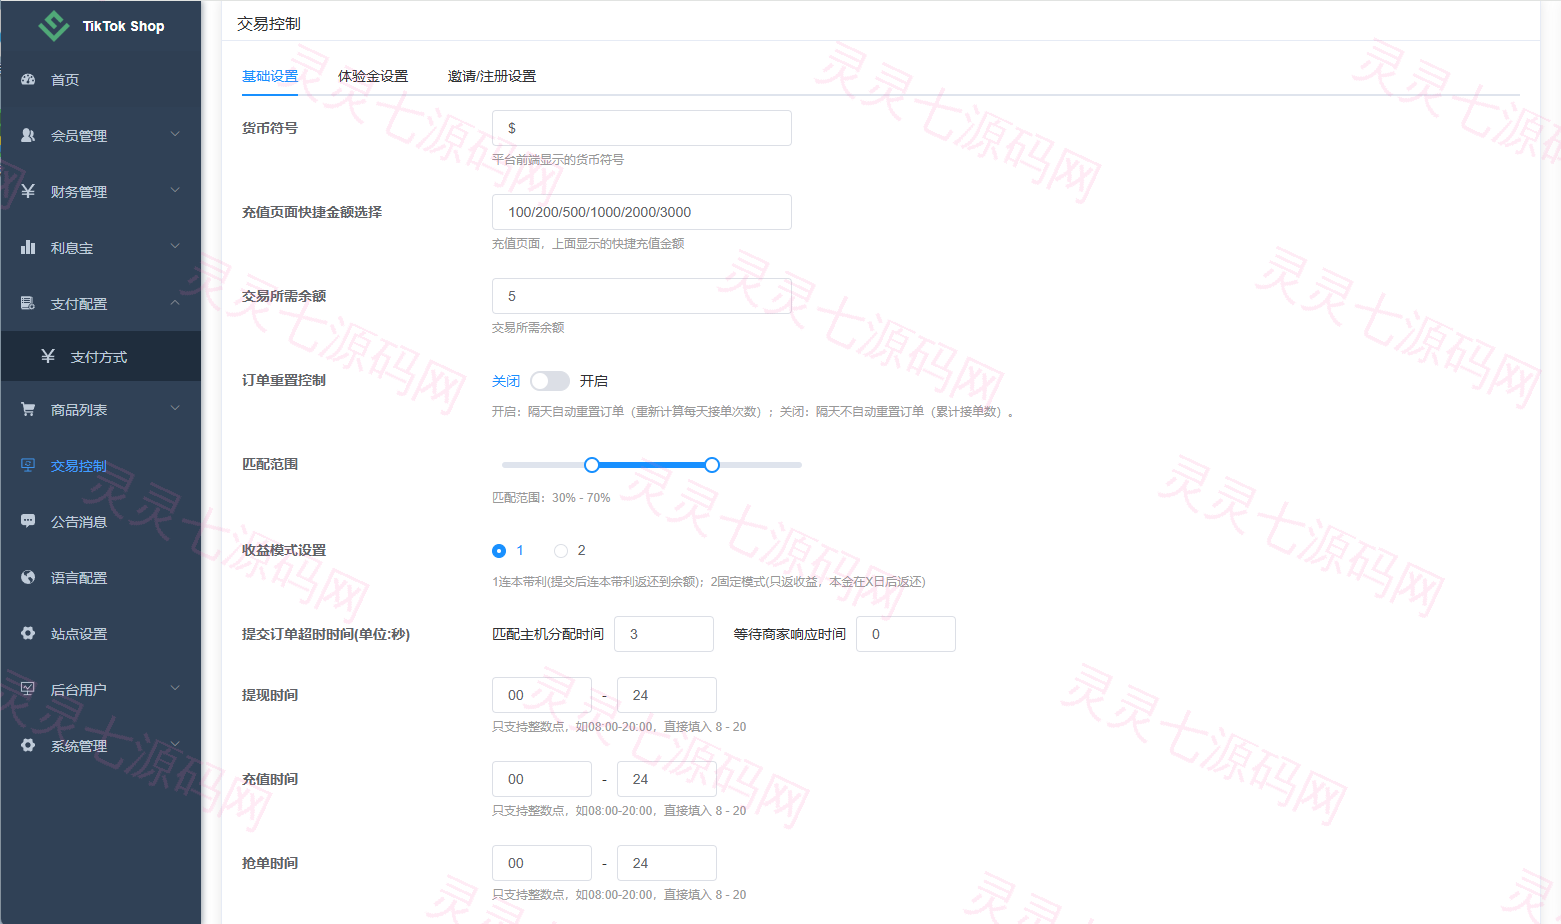The height and width of the screenshot is (924, 1561).
Task: Click the 匹配范围 lower slider handle
Action: (592, 465)
